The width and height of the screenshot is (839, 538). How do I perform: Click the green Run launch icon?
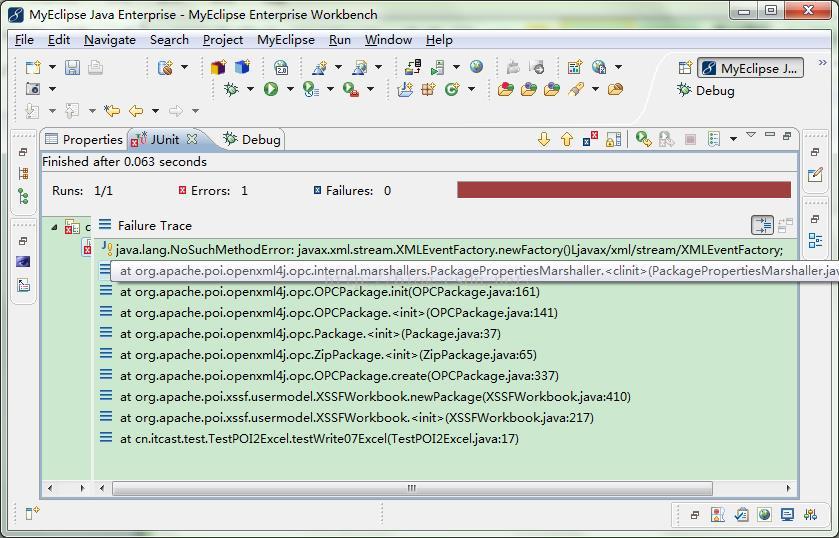(x=271, y=89)
